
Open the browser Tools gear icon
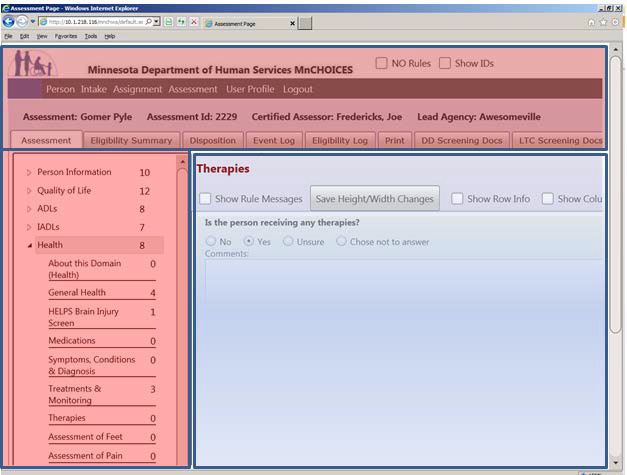tap(615, 22)
